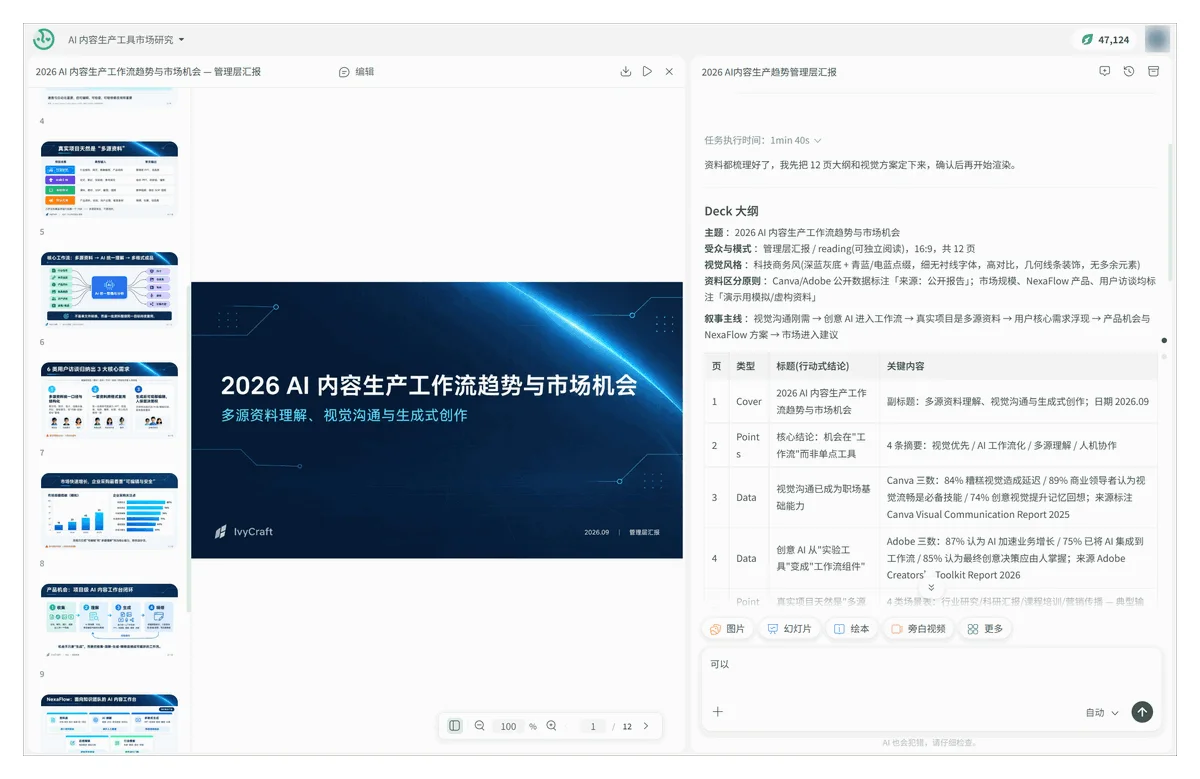Send the message with arrow button
The width and height of the screenshot is (1200, 779).
(1142, 712)
